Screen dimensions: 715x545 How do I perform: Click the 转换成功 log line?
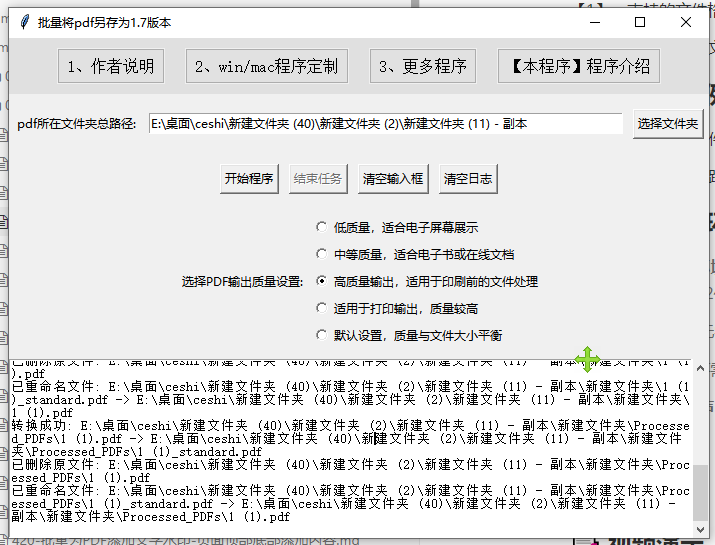[x=350, y=439]
